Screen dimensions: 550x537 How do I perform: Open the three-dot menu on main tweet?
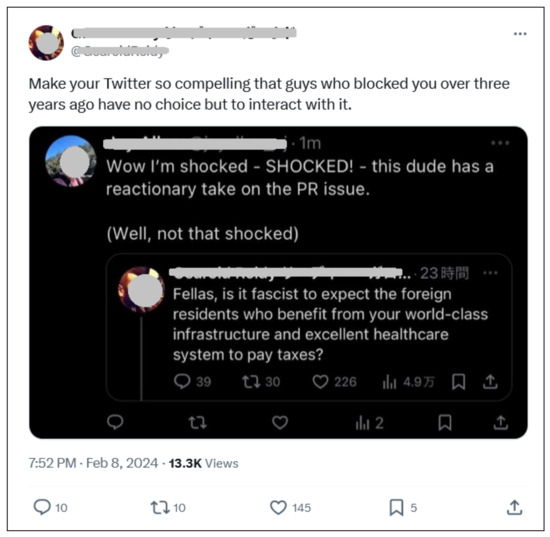coord(520,34)
